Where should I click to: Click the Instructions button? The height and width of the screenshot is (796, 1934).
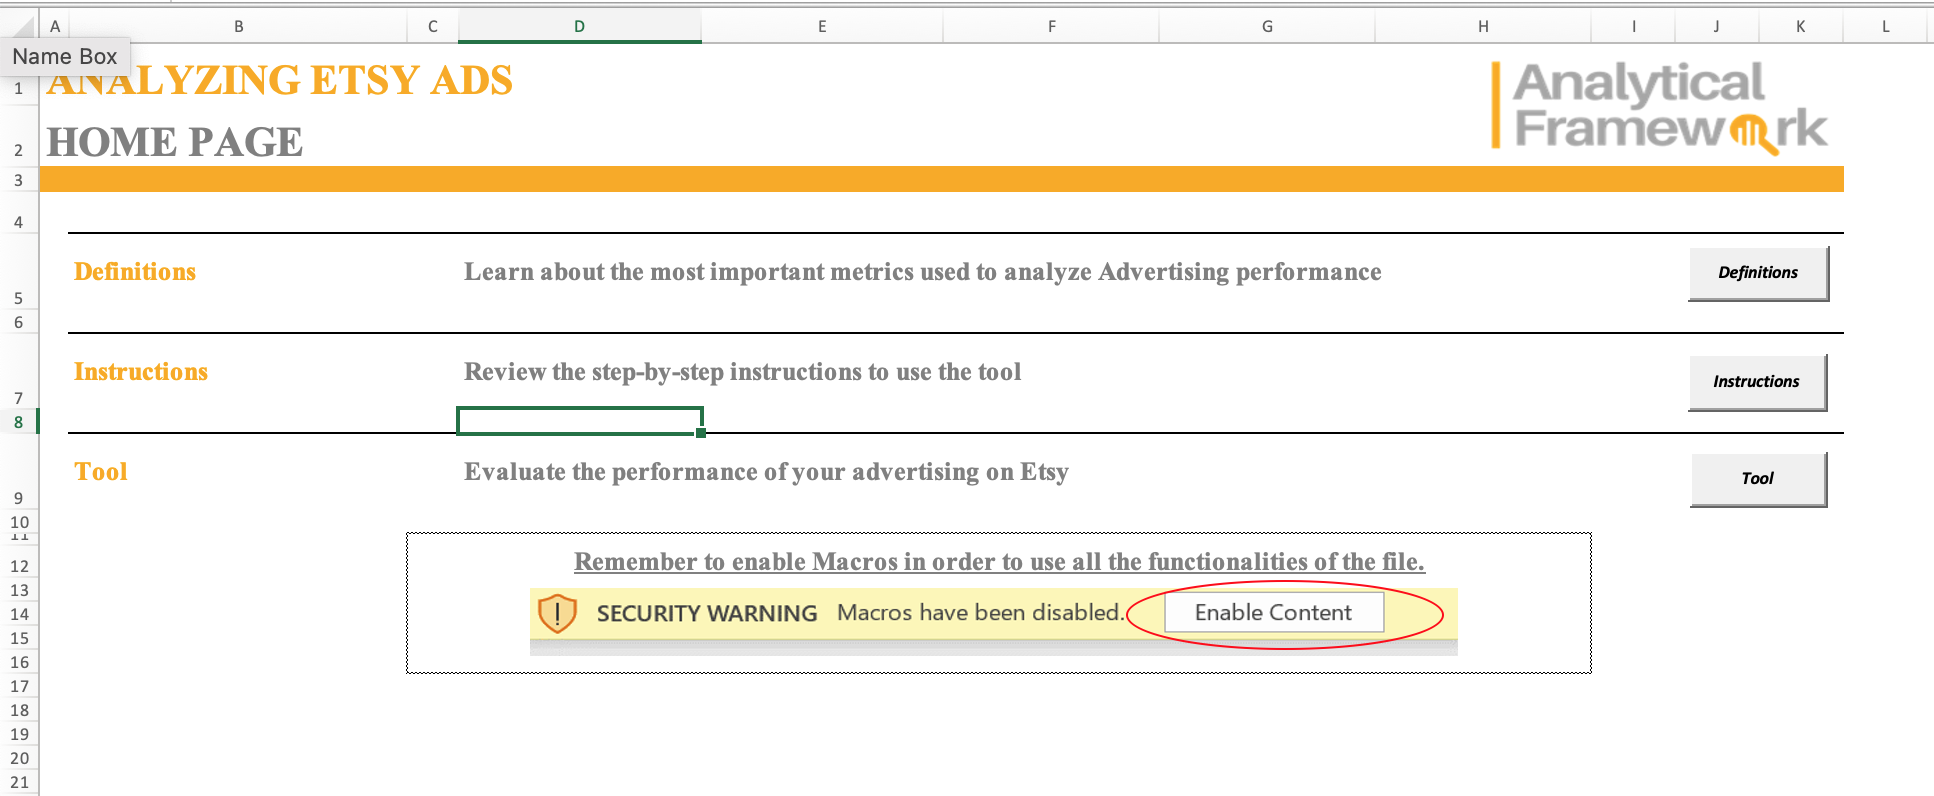tap(1757, 382)
